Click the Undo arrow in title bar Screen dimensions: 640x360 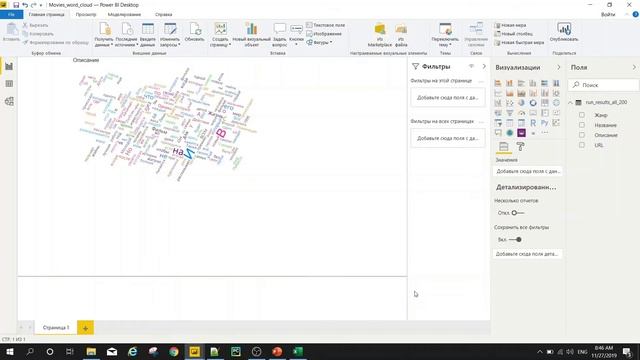(25, 5)
